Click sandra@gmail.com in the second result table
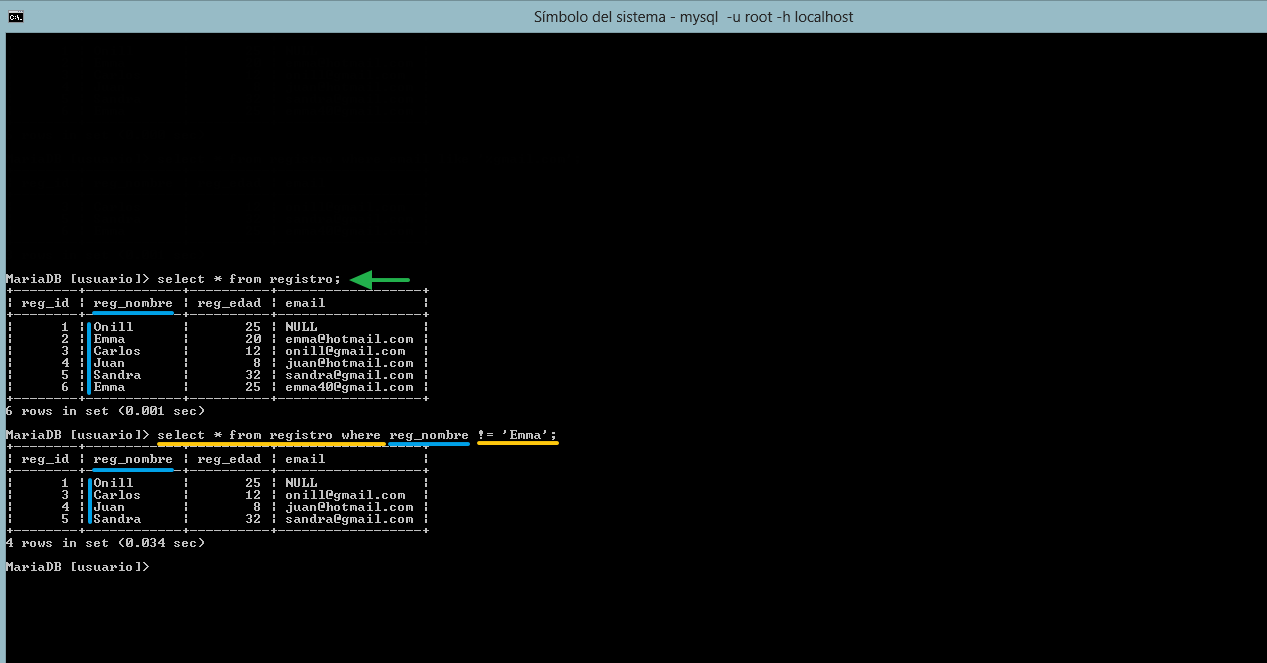1267x663 pixels. coord(349,519)
